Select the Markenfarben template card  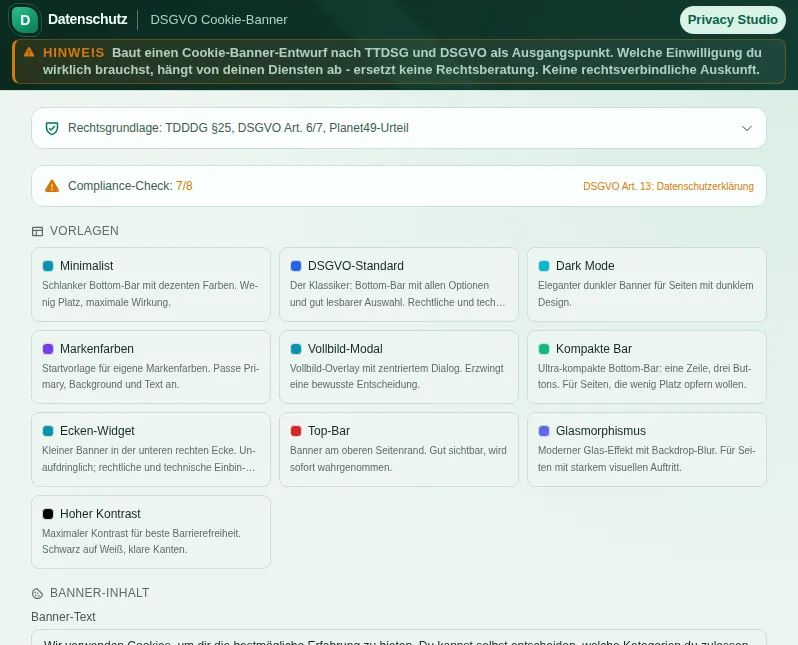tap(151, 367)
